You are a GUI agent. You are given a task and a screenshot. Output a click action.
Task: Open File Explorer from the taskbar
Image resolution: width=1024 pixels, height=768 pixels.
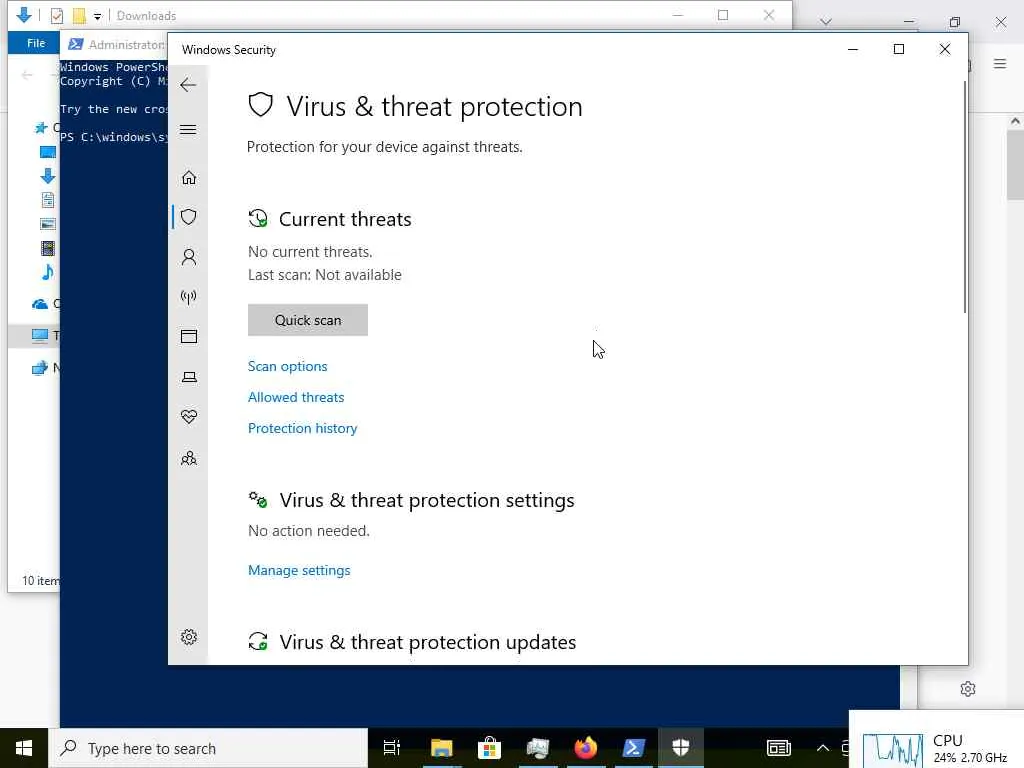point(441,748)
